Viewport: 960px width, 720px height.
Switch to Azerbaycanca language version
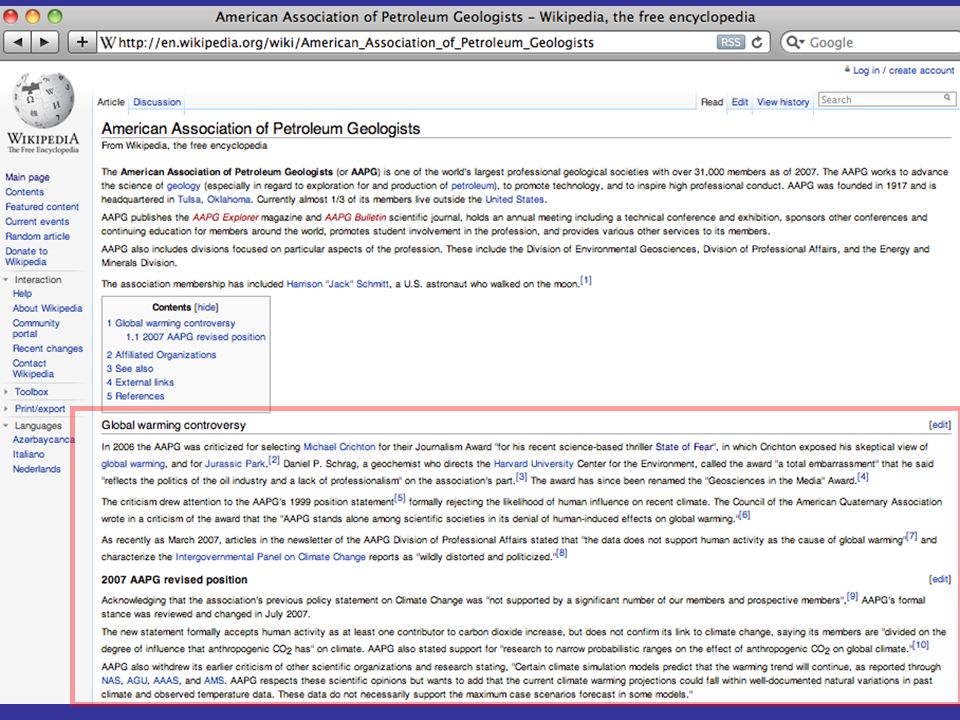[43, 440]
